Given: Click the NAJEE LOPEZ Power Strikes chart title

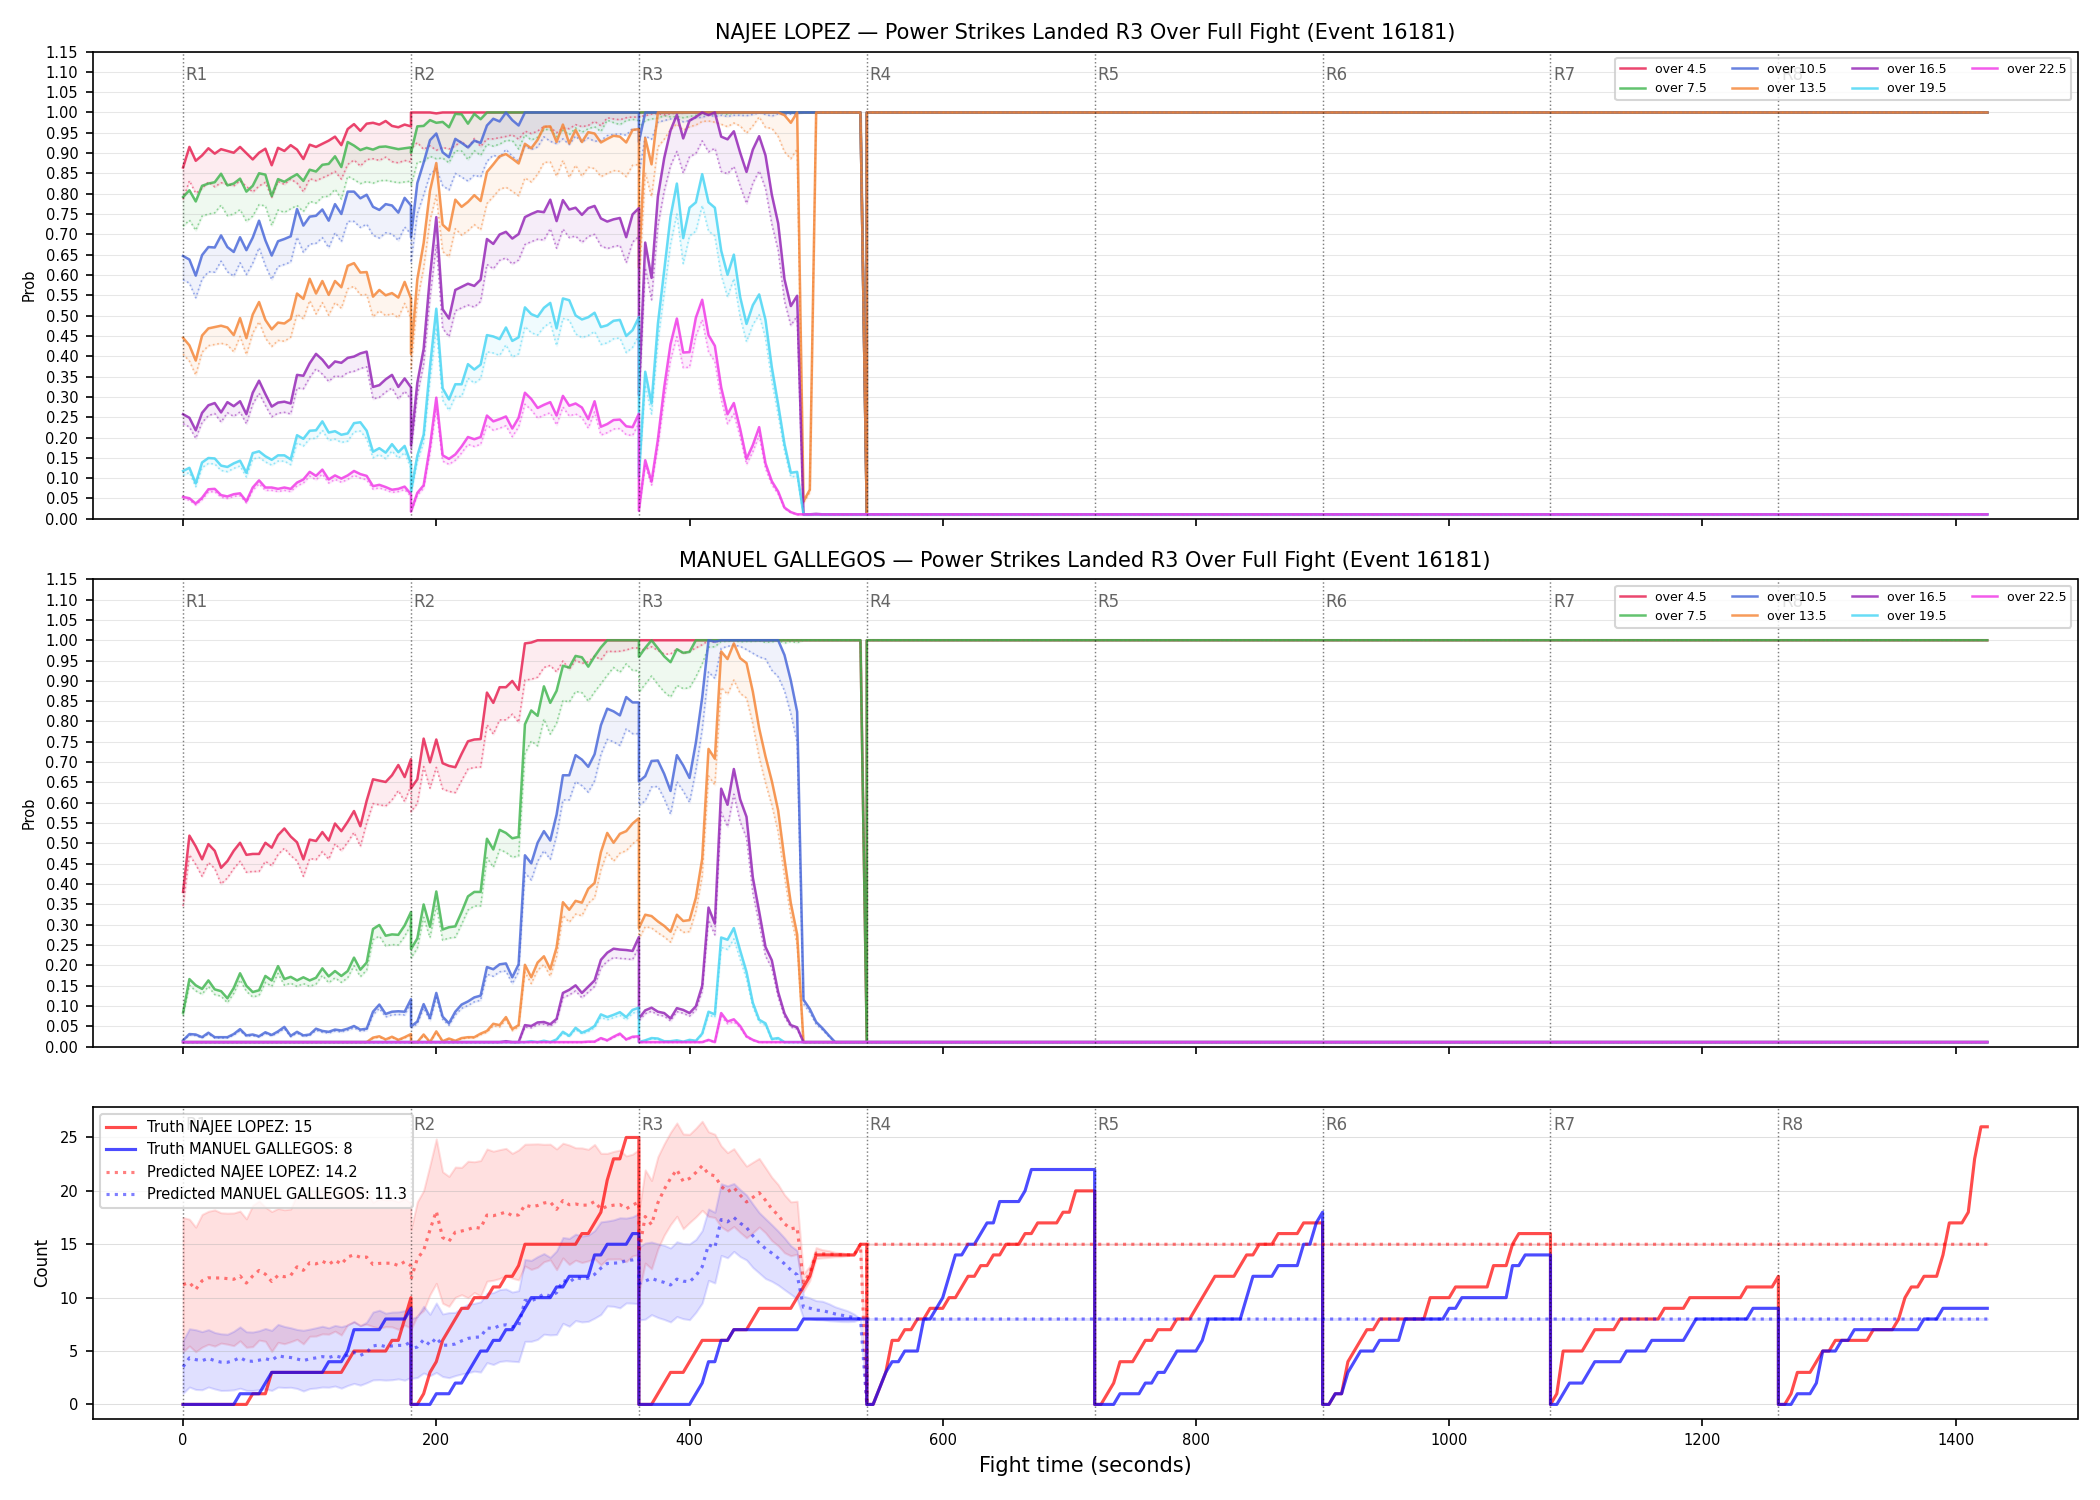Looking at the screenshot, I should point(1084,32).
